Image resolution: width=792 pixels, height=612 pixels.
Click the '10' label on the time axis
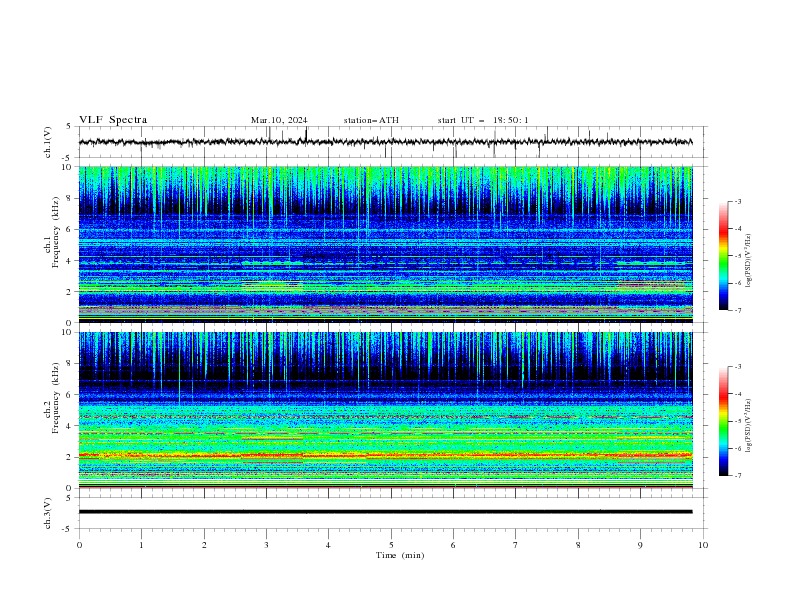[703, 545]
